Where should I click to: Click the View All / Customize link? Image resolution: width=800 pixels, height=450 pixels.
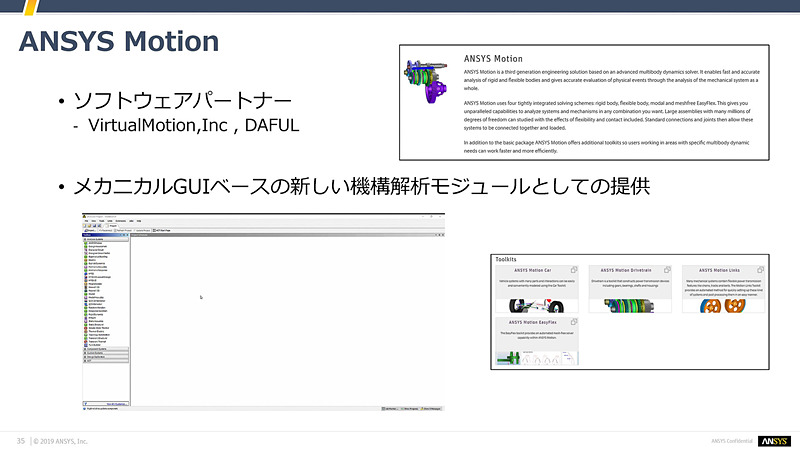pos(117,404)
